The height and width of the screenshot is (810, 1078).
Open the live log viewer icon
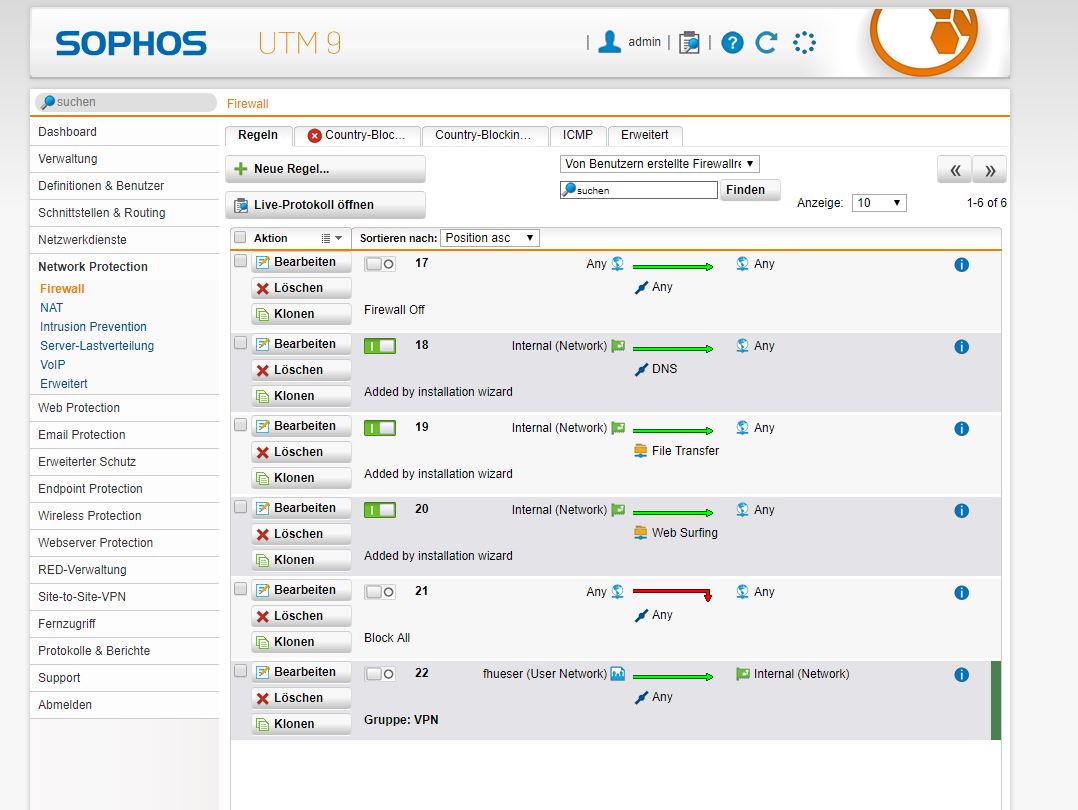point(689,42)
